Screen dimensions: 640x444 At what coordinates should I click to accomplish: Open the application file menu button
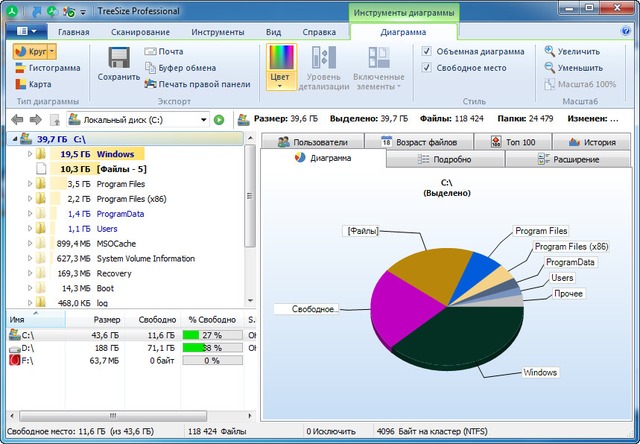(x=27, y=31)
